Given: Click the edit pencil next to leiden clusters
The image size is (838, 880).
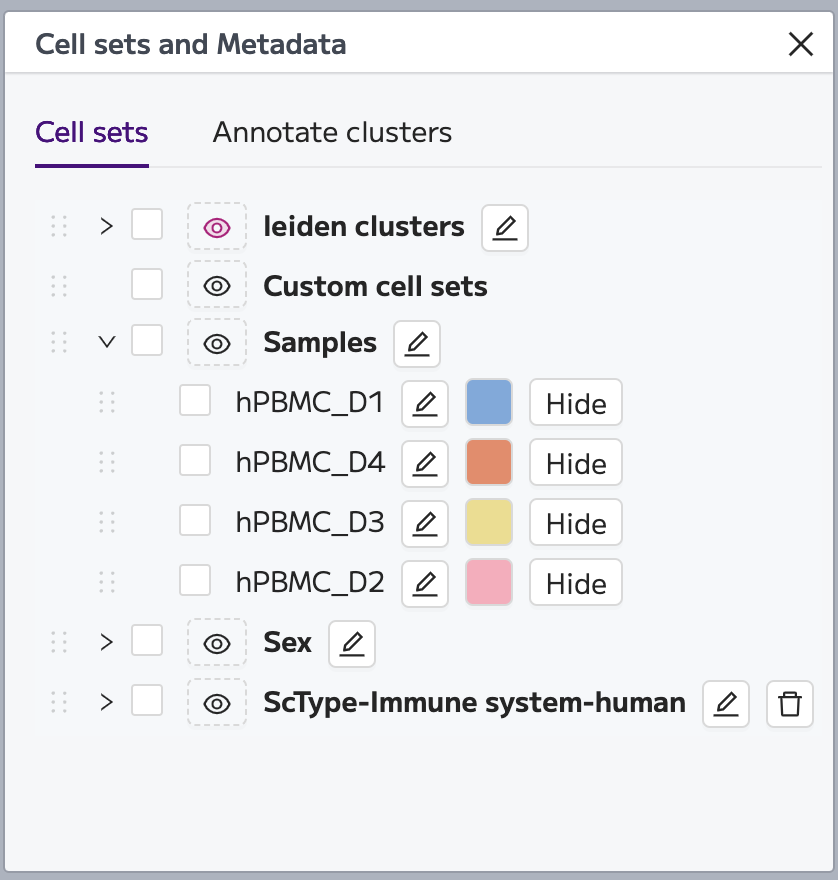Looking at the screenshot, I should [x=505, y=227].
